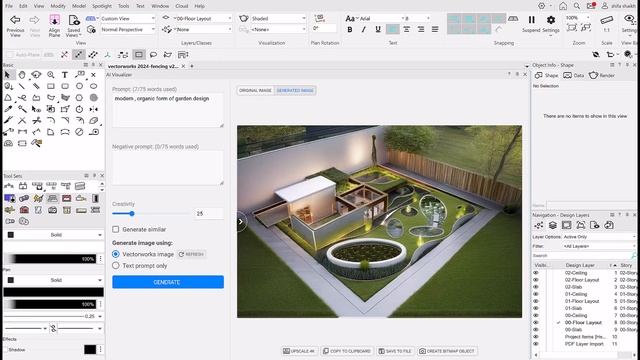This screenshot has height=360, width=640.
Task: Open Design Layers stack icon in Navigation
Action: coord(553,225)
